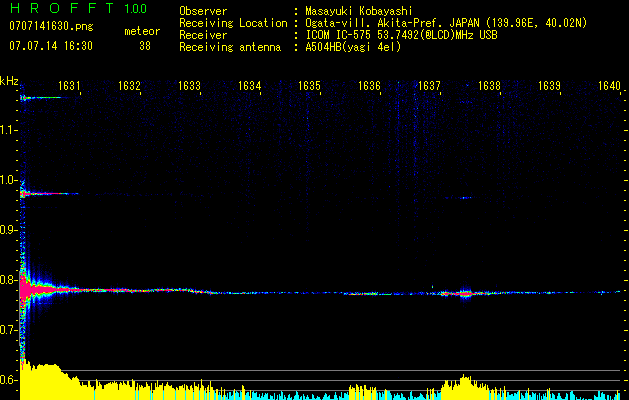Screen dimensions: 629x400
Task: Click the 1637 time axis marker
Action: [x=429, y=86]
